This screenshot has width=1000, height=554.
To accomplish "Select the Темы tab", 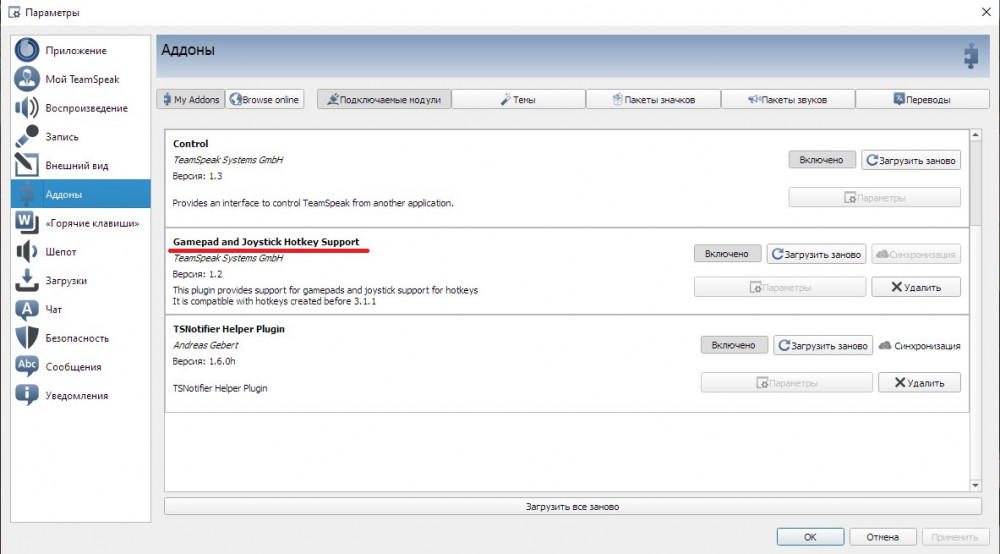I will pyautogui.click(x=518, y=99).
